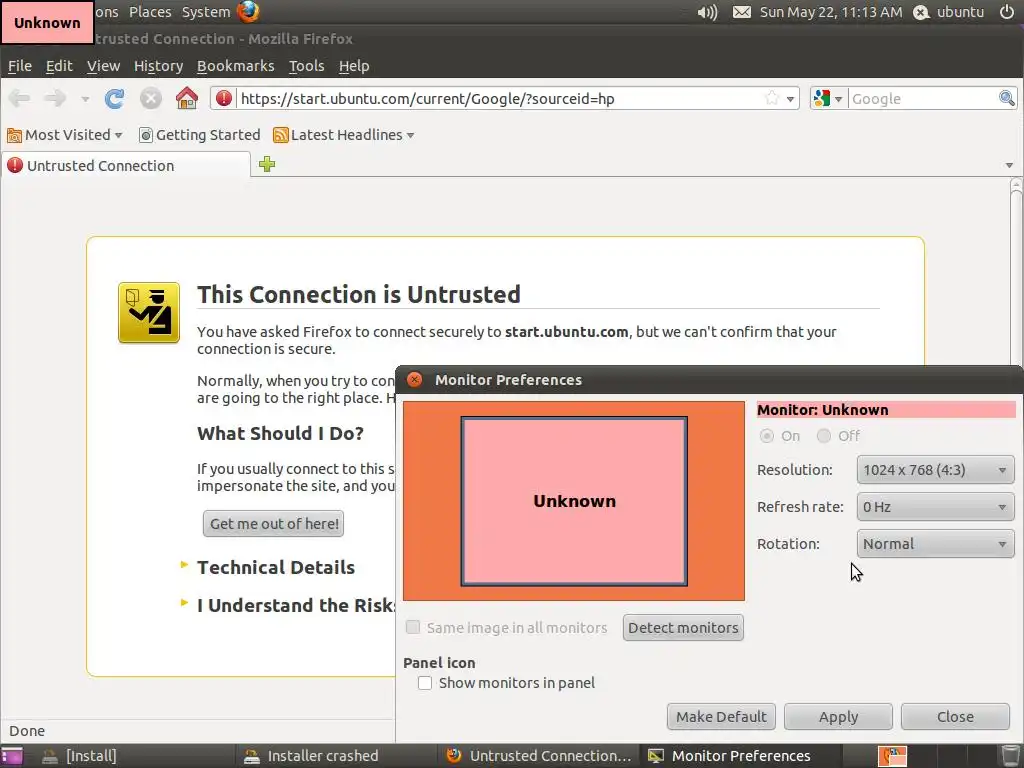1024x768 pixels.
Task: Open the File menu
Action: pos(20,66)
